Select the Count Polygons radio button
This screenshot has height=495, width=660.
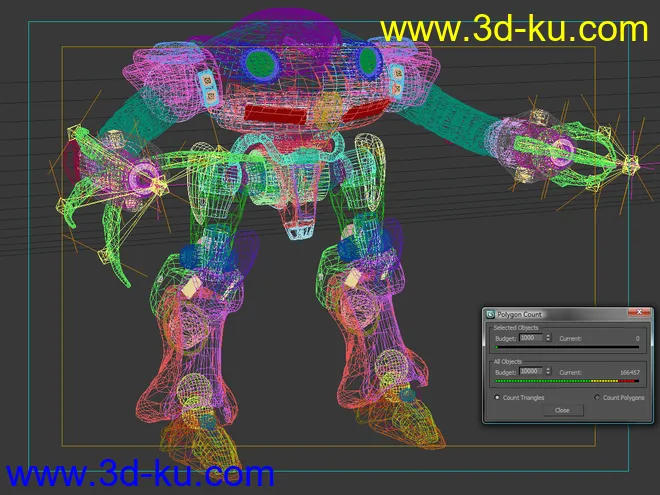click(x=597, y=398)
